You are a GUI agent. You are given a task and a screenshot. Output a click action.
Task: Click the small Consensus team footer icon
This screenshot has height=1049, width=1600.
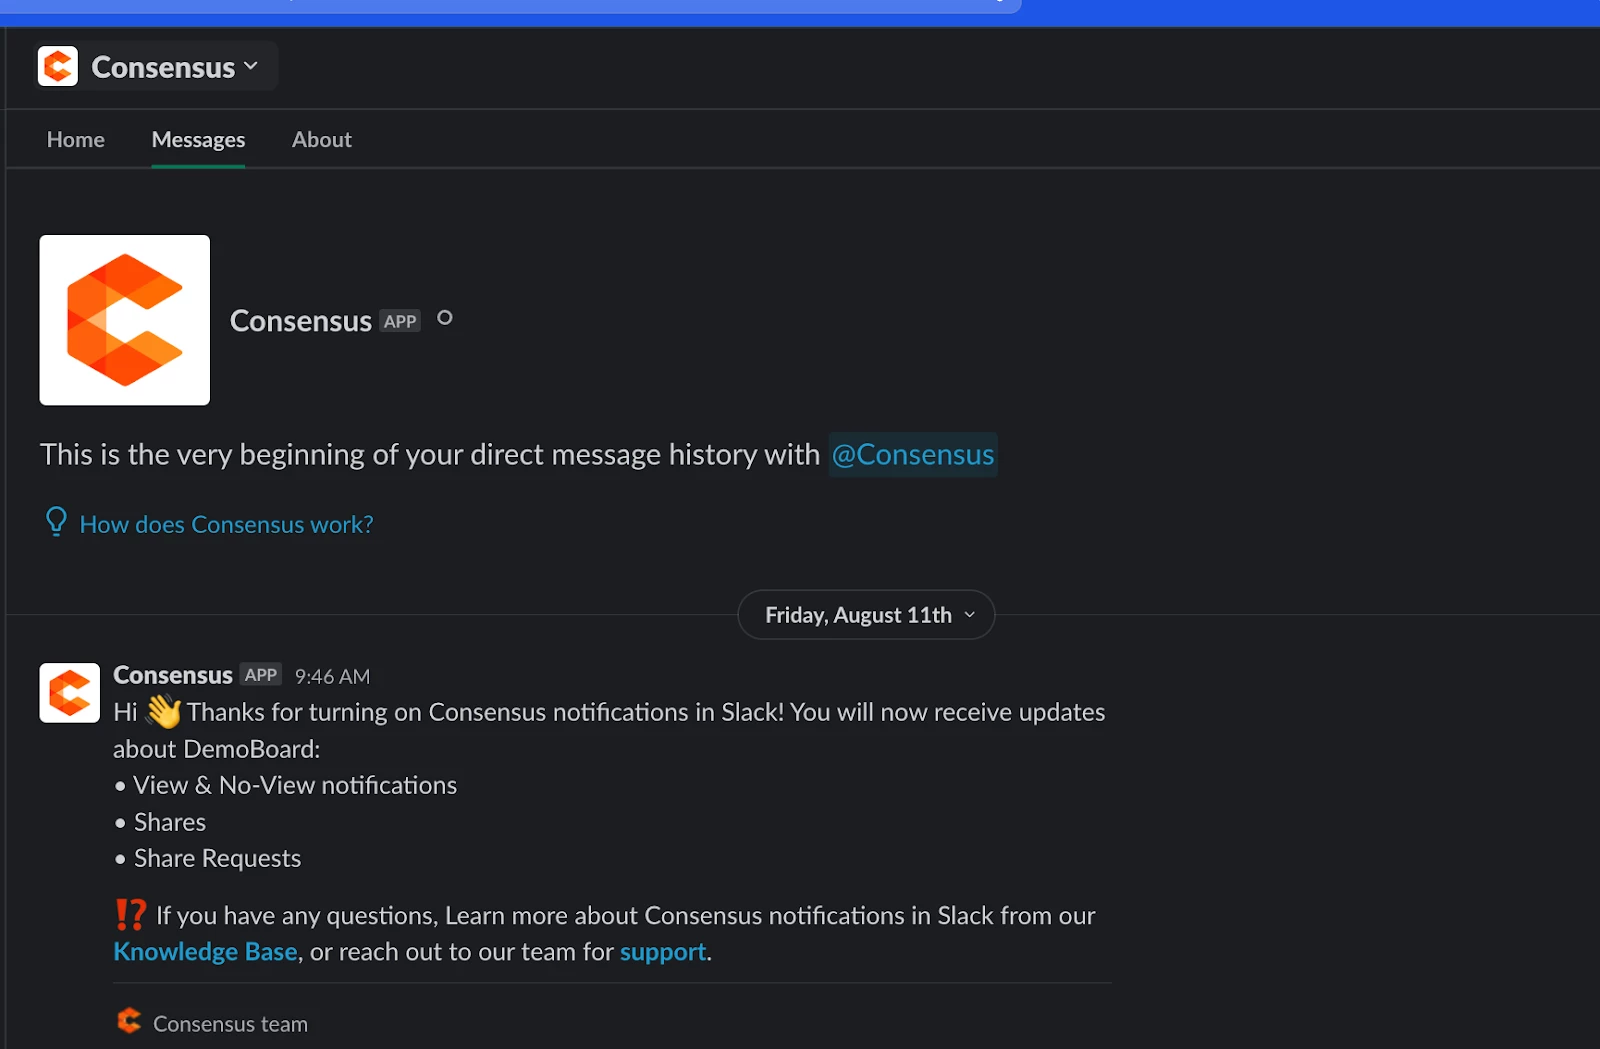pos(129,1021)
